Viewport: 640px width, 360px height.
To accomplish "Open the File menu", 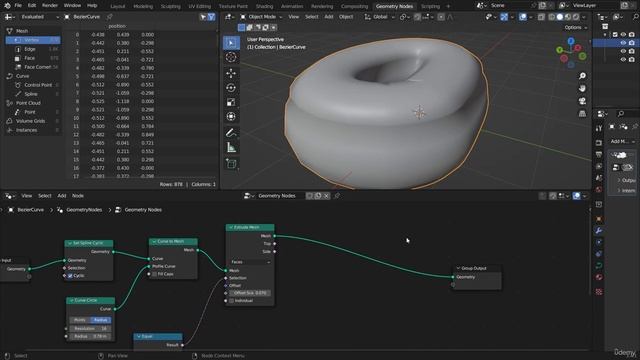I will click(x=18, y=6).
